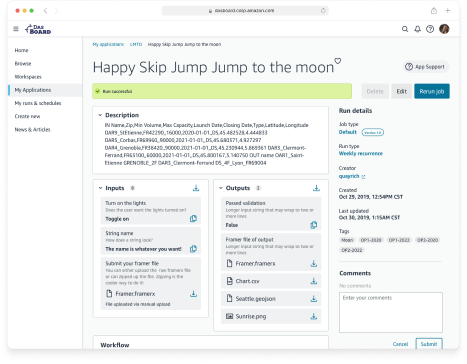The height and width of the screenshot is (364, 467).
Task: Click the browser address bar
Action: point(245,11)
